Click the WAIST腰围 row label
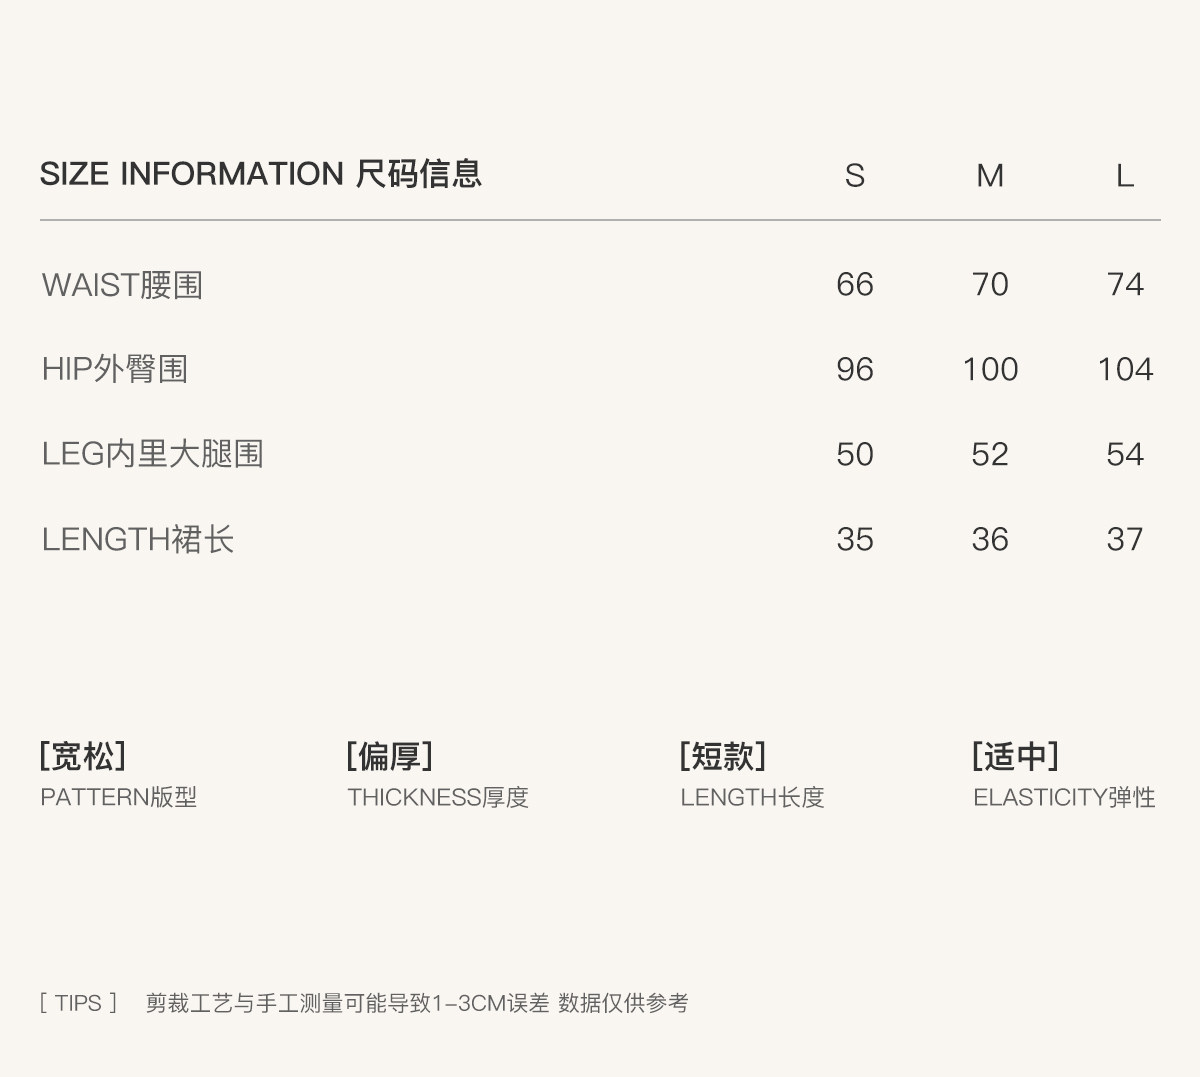 coord(122,285)
